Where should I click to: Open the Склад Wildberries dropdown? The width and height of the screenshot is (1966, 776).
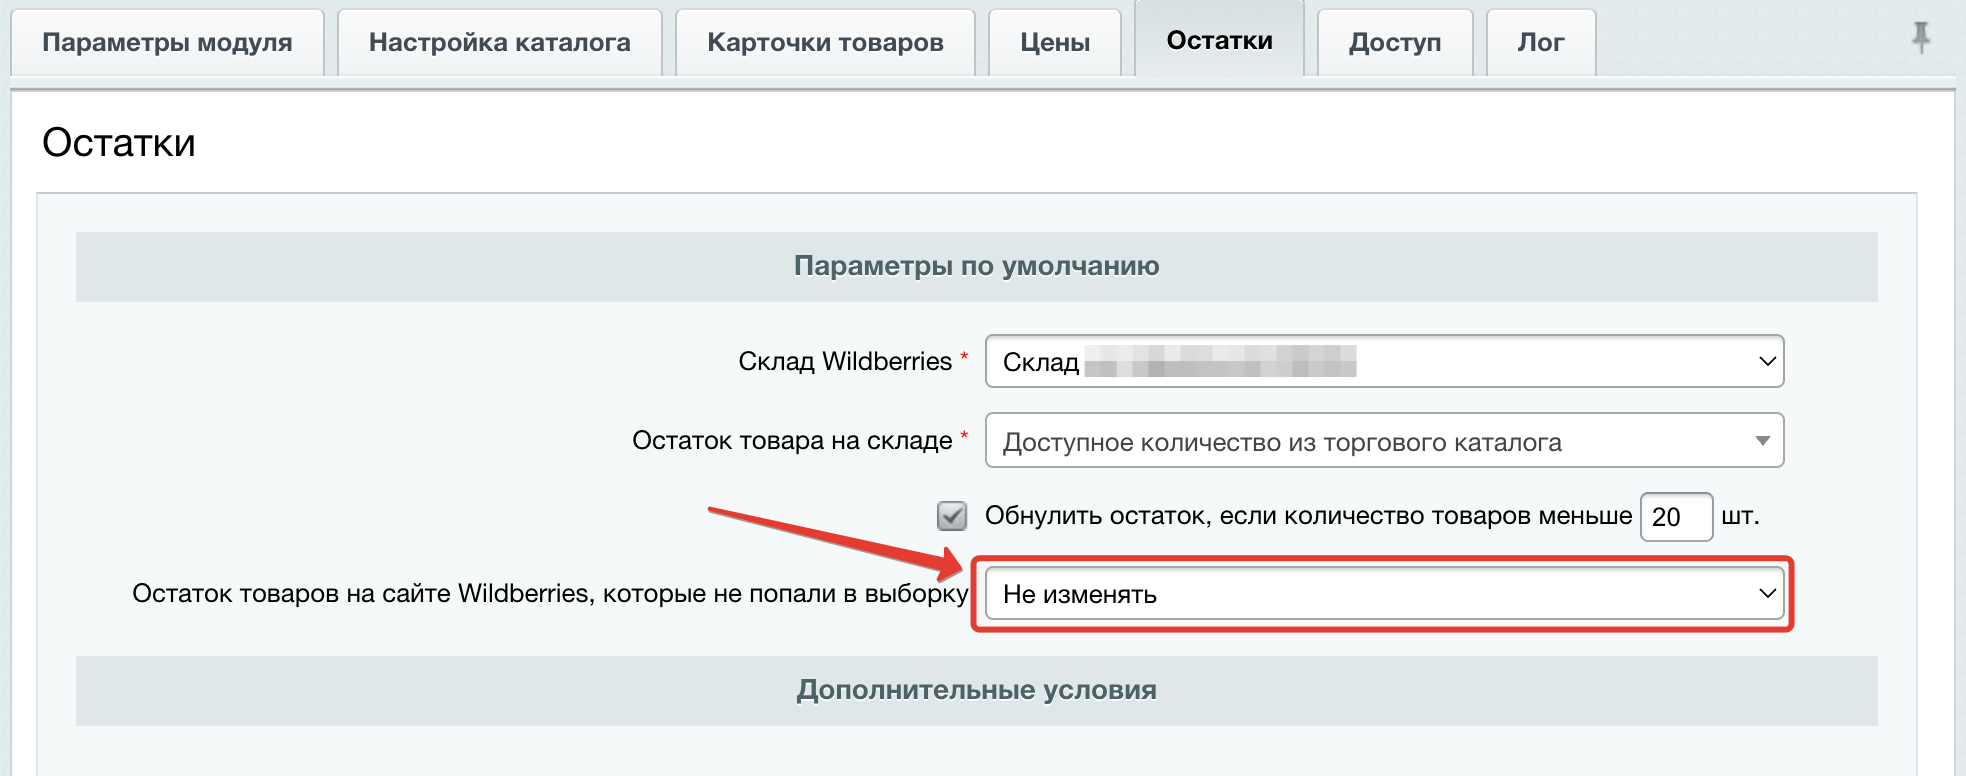pos(1384,361)
